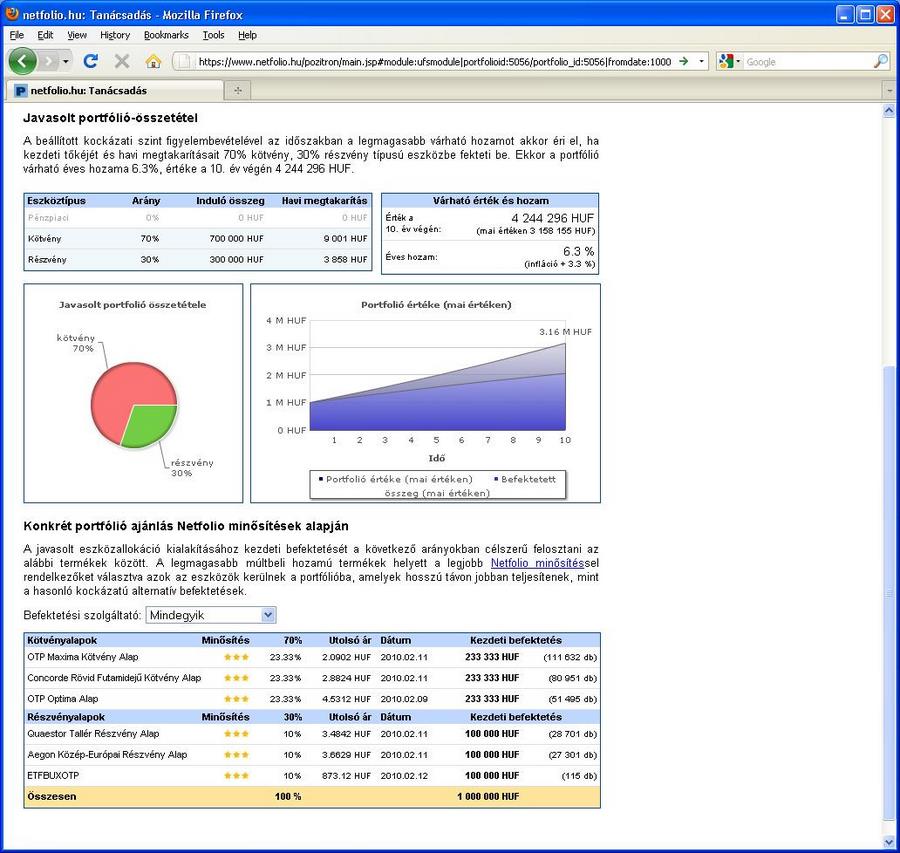This screenshot has height=853, width=900.
Task: Click the Portfolió értéke (mai értéken) legend entry
Action: click(395, 479)
